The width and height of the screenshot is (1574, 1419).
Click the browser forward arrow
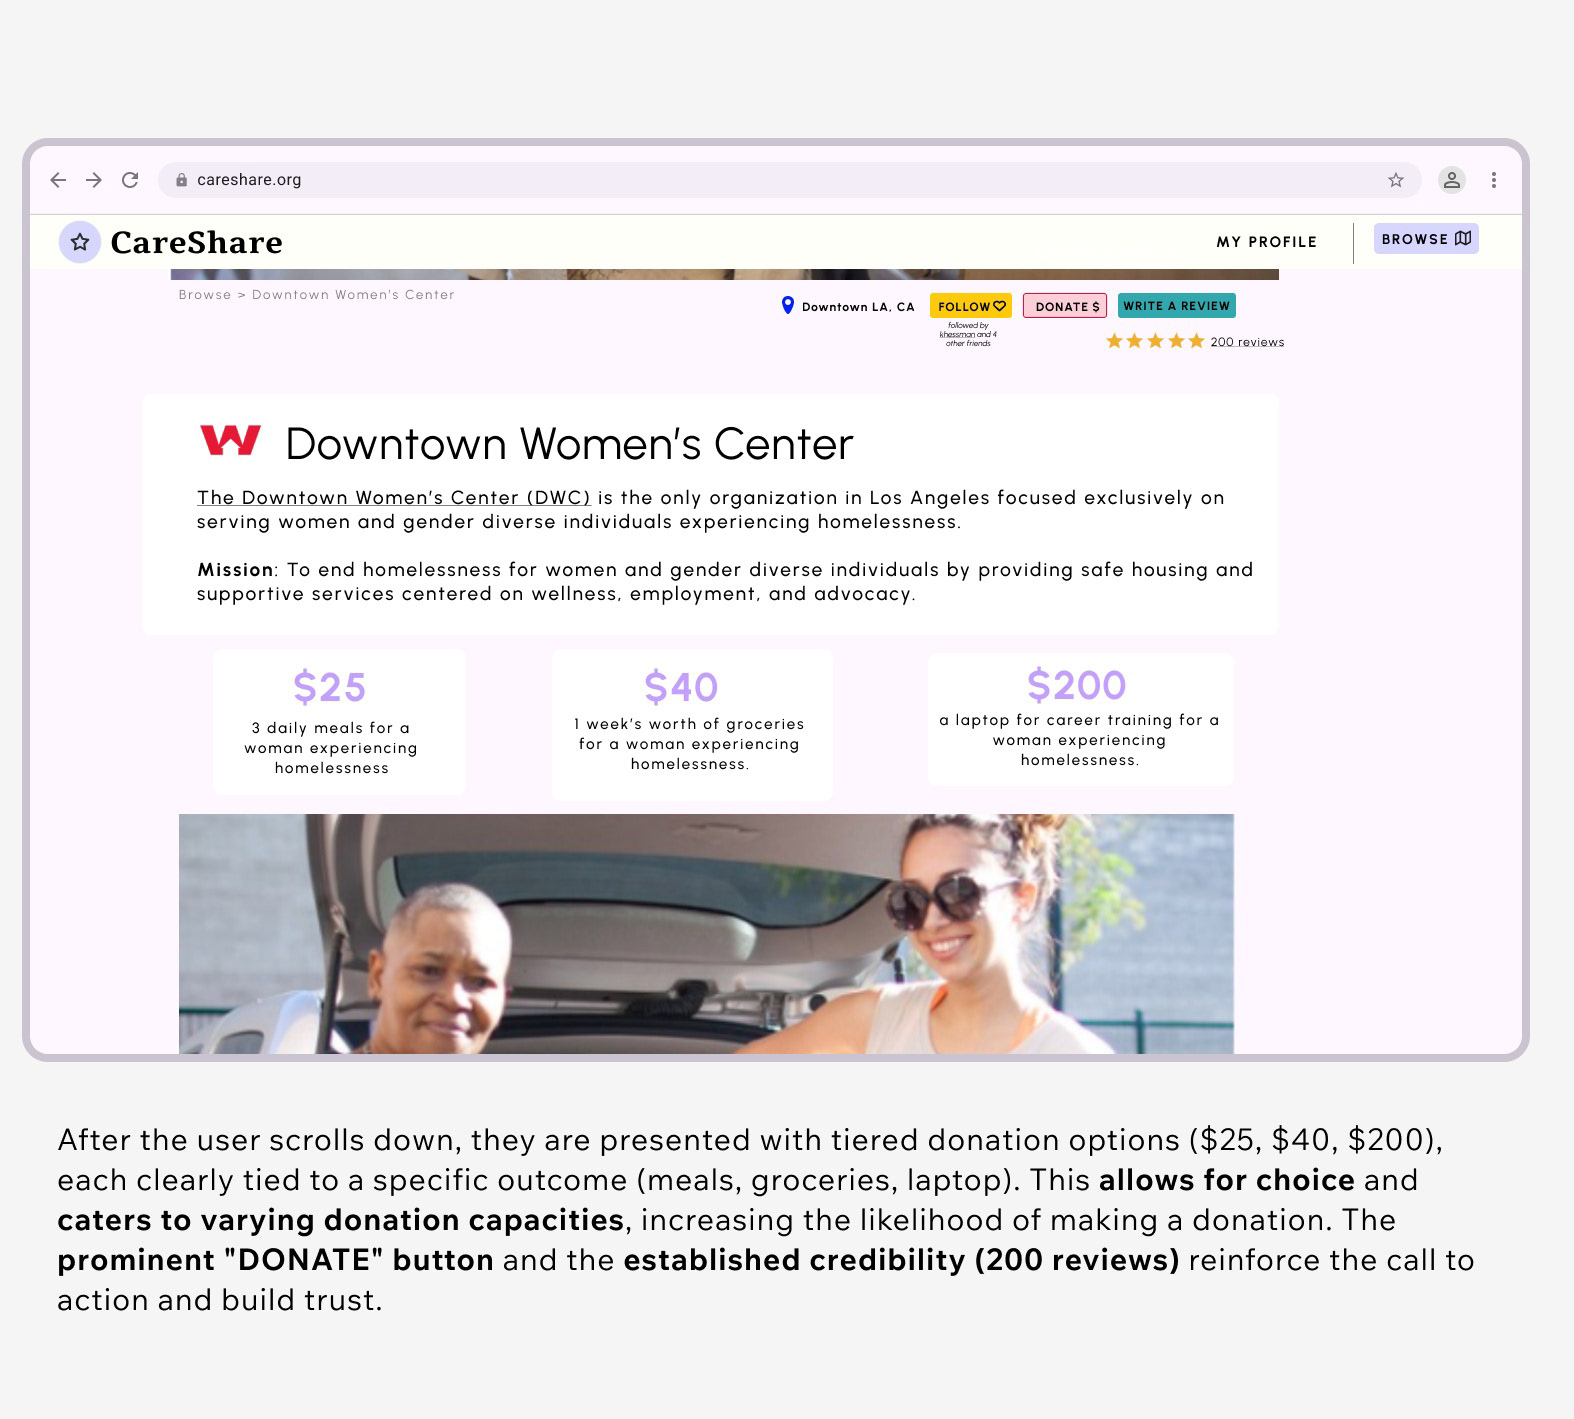(x=94, y=180)
